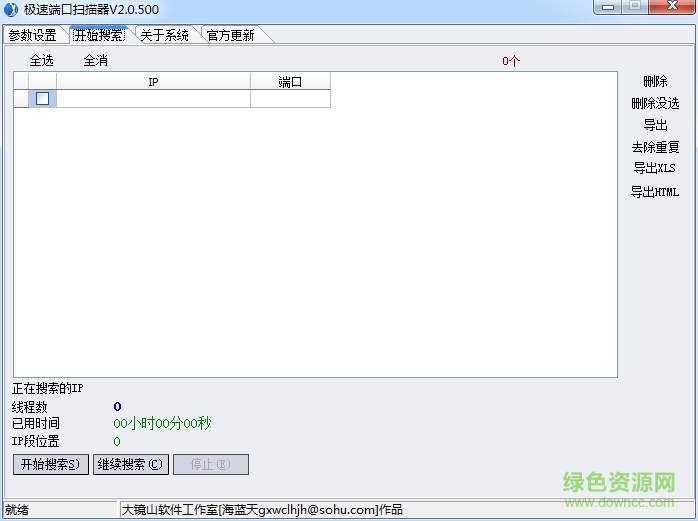Click the 端口 column header

pos(290,82)
